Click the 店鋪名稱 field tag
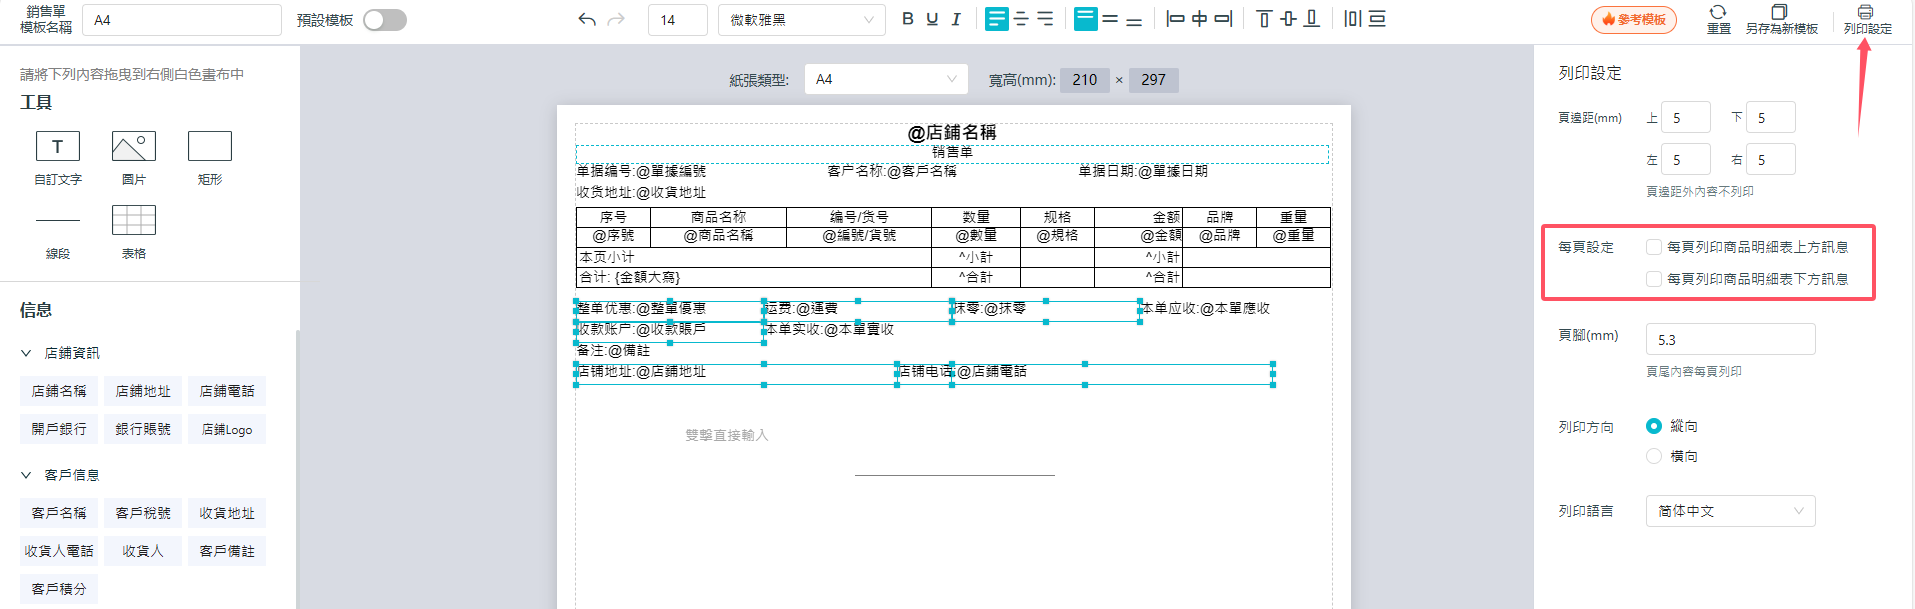 click(x=59, y=391)
